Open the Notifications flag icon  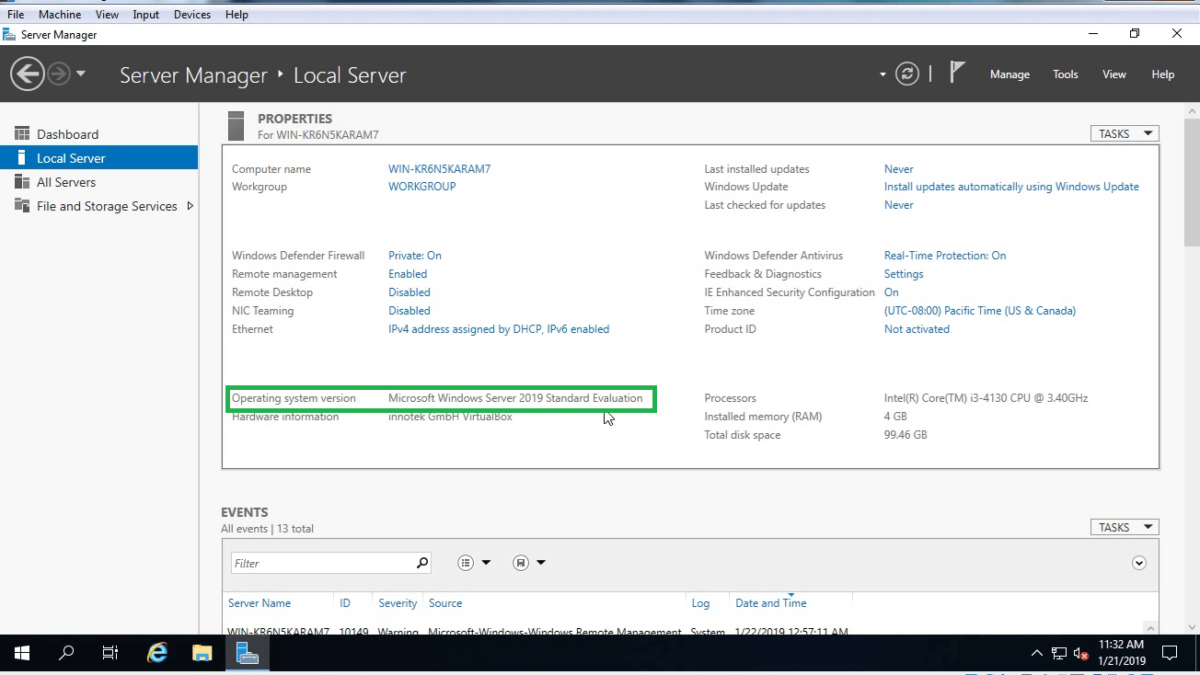click(x=957, y=72)
